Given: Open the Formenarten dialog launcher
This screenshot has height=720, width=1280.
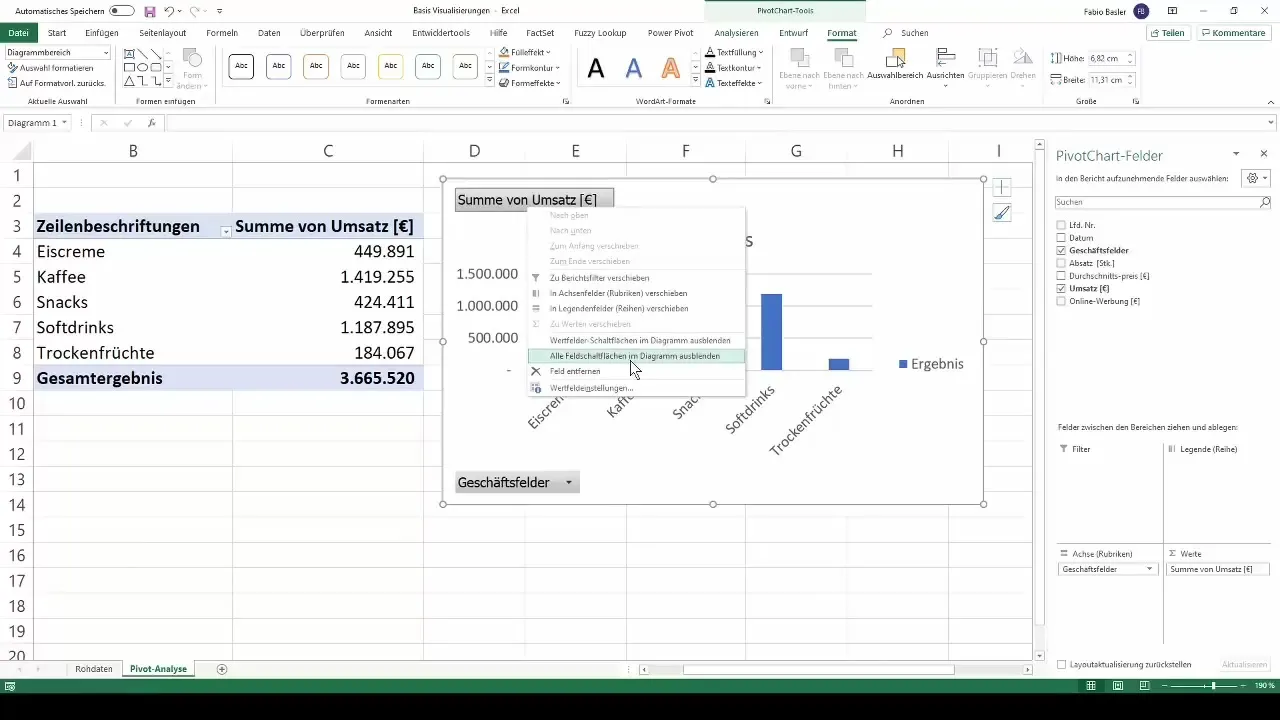Looking at the screenshot, I should click(x=566, y=102).
